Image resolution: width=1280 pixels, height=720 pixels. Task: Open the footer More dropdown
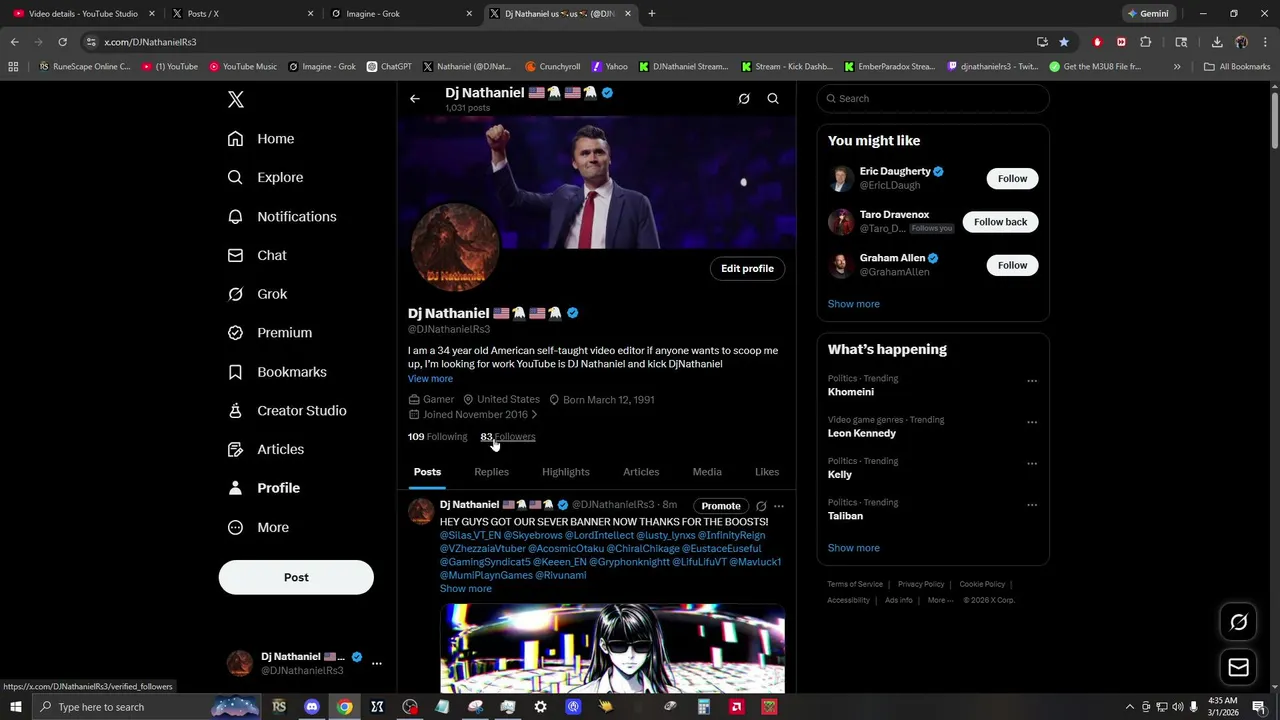(x=940, y=600)
